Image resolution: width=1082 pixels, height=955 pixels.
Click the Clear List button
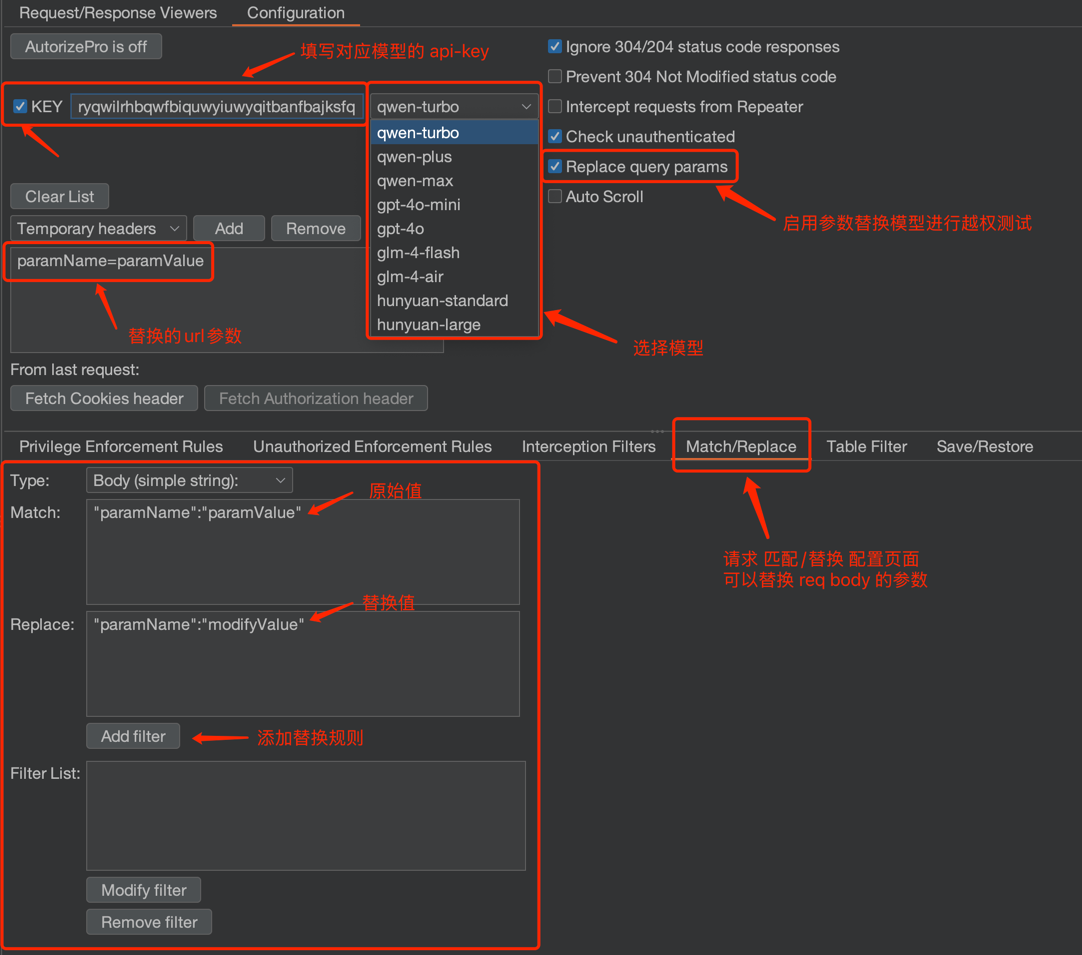tap(60, 197)
